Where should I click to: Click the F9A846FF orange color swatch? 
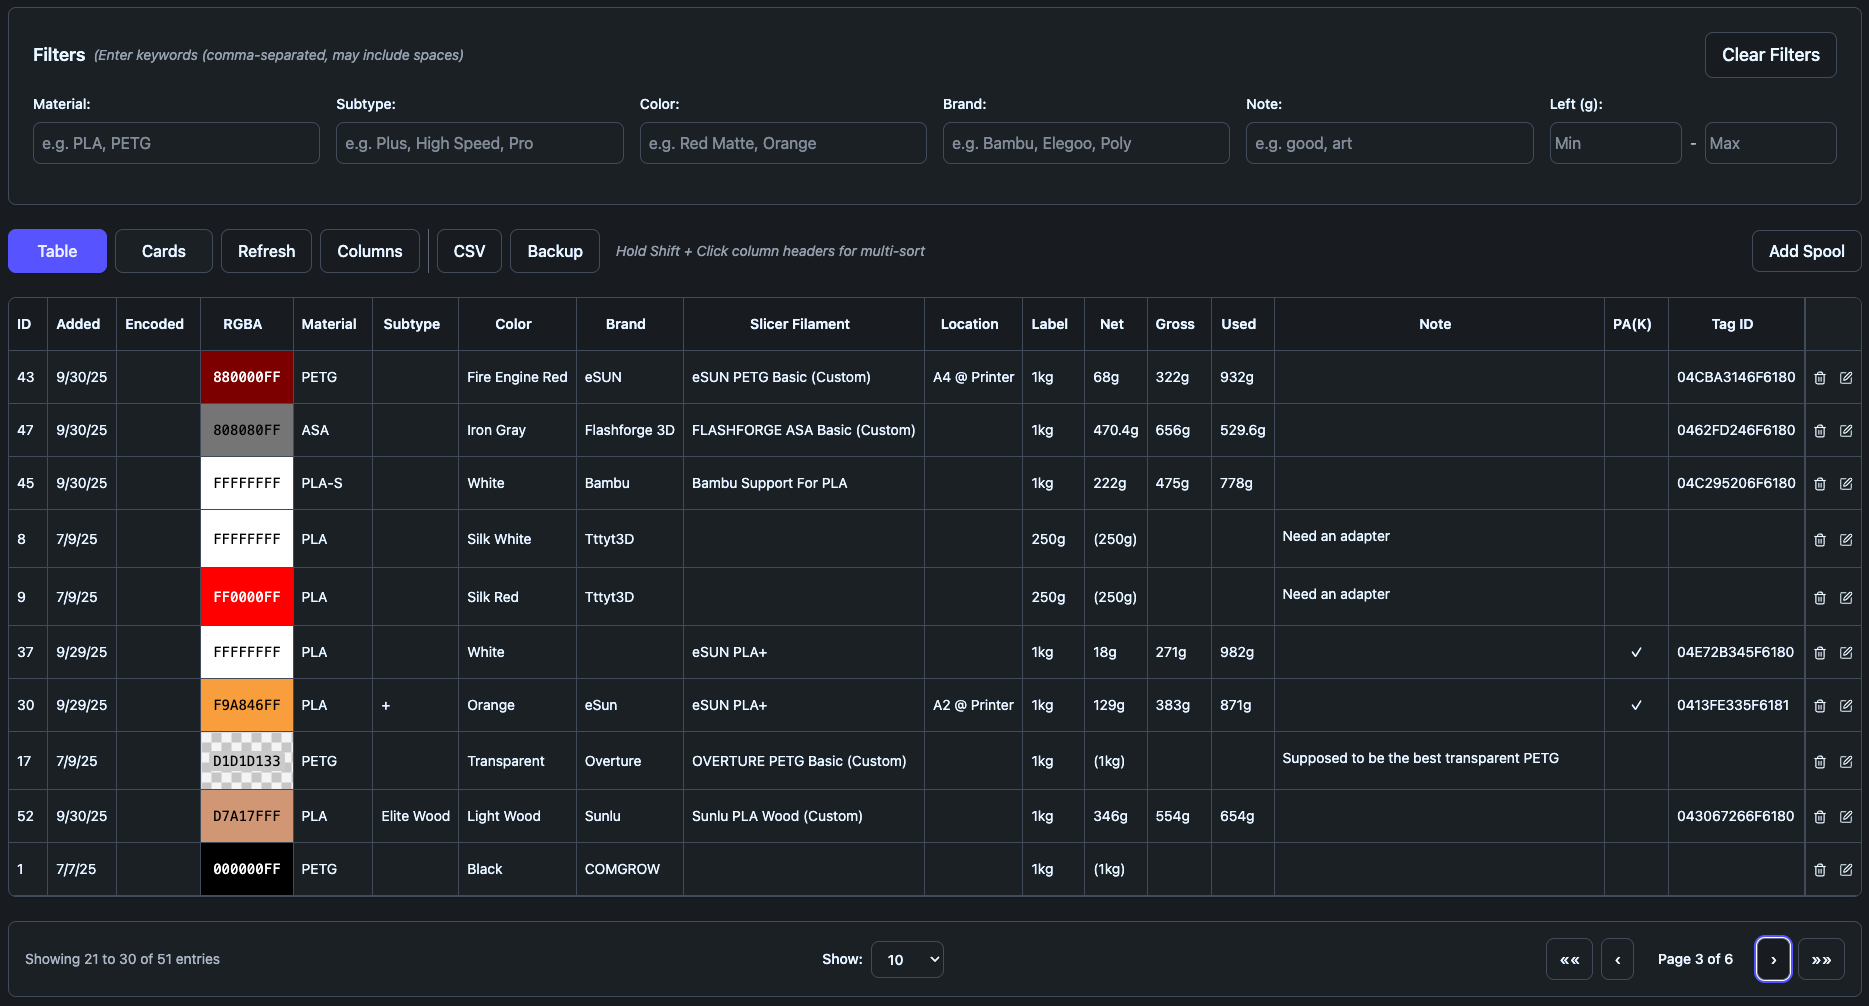click(247, 706)
